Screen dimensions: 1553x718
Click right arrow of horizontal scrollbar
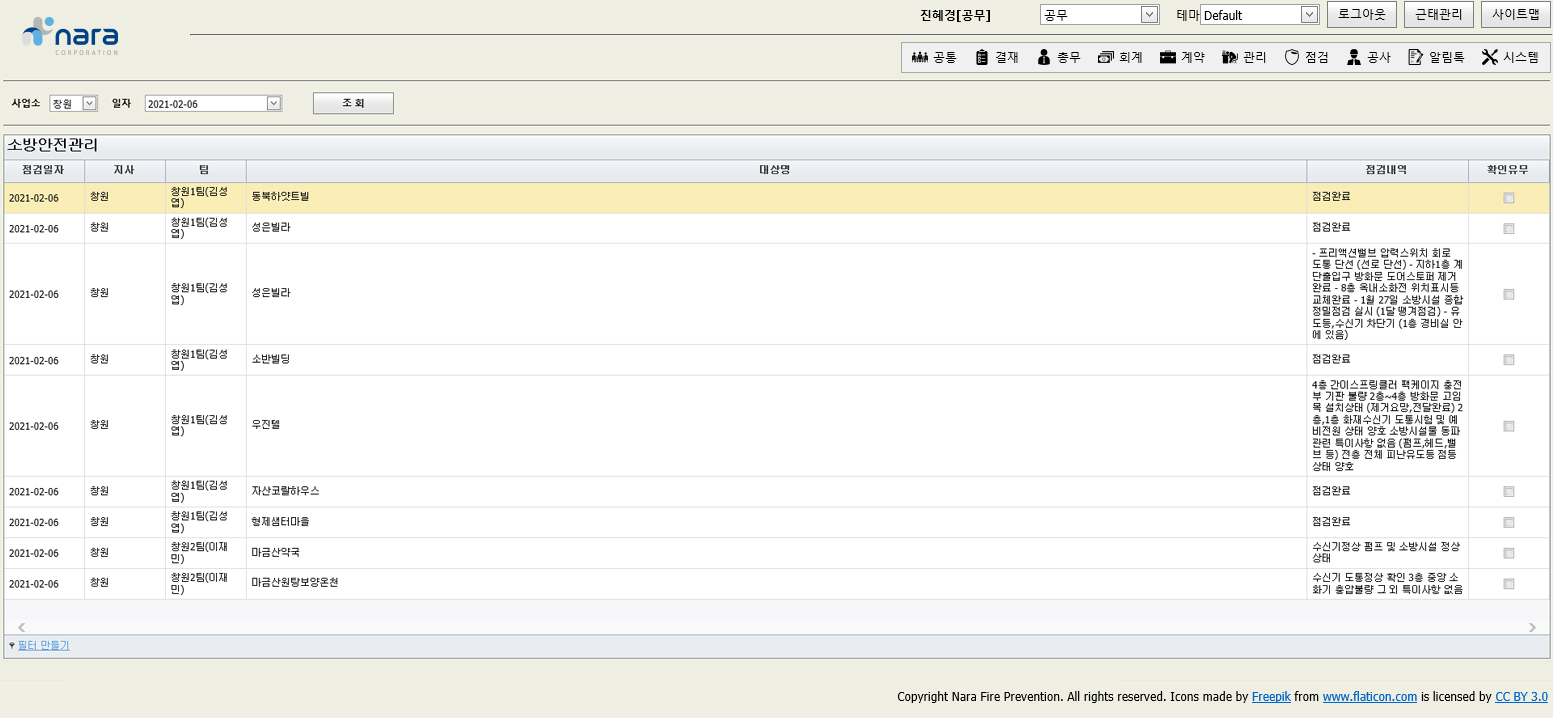1532,627
